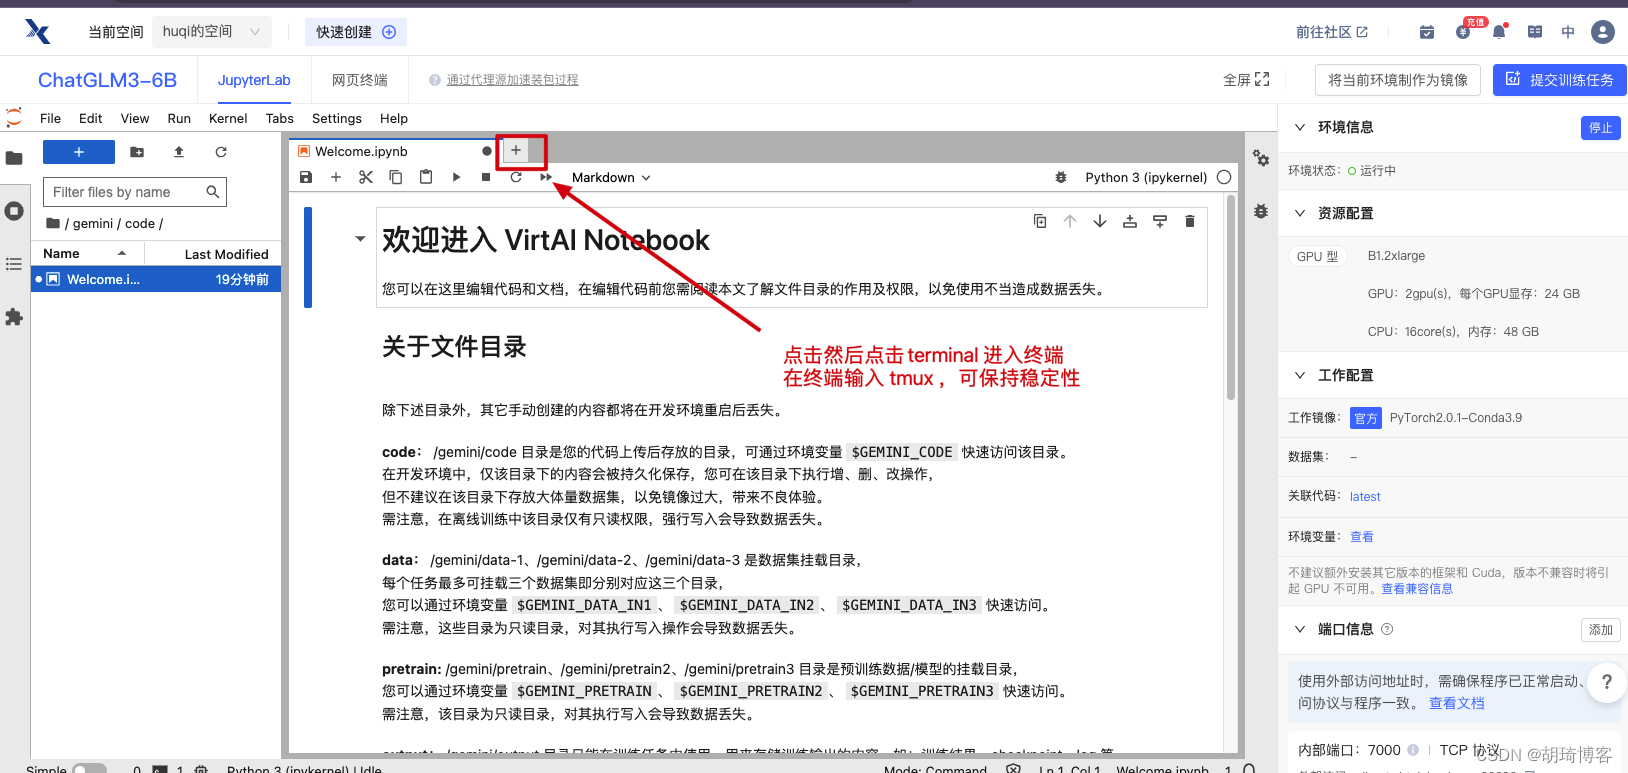This screenshot has height=773, width=1628.
Task: Click 停止 button to stop environment
Action: [1601, 127]
